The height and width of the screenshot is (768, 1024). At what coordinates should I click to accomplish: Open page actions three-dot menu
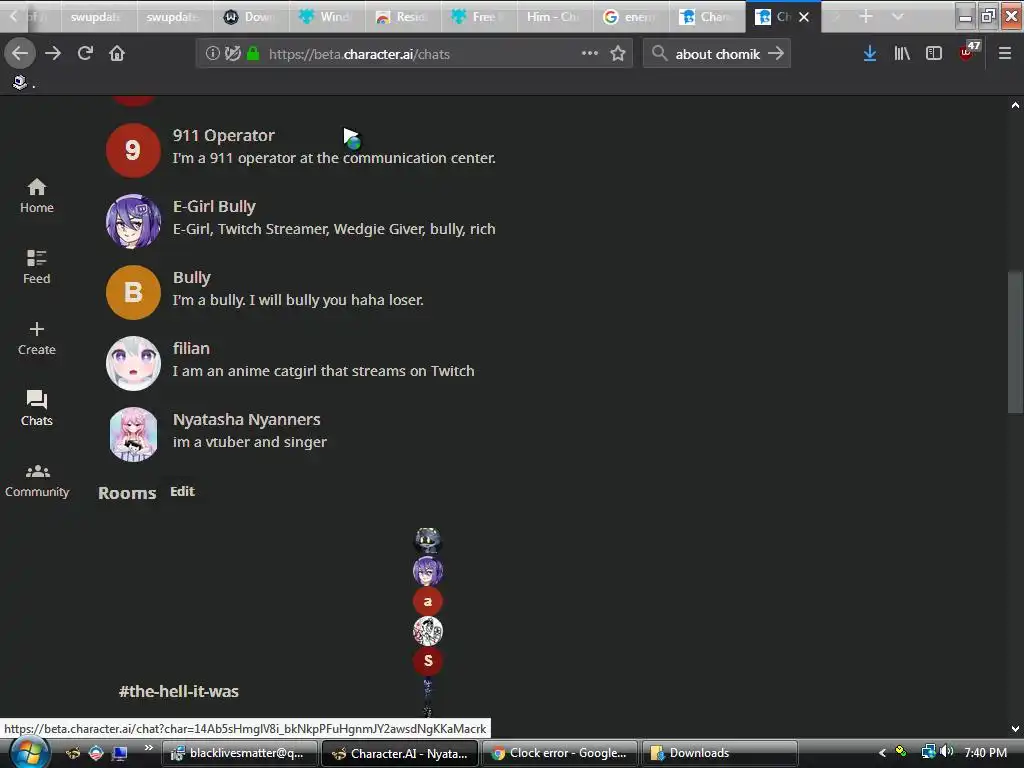click(x=590, y=54)
